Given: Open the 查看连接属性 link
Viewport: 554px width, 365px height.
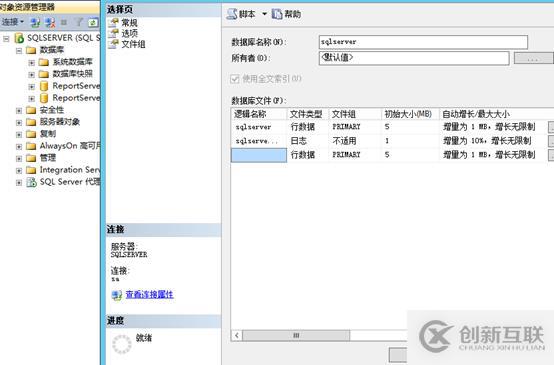Looking at the screenshot, I should (x=149, y=294).
